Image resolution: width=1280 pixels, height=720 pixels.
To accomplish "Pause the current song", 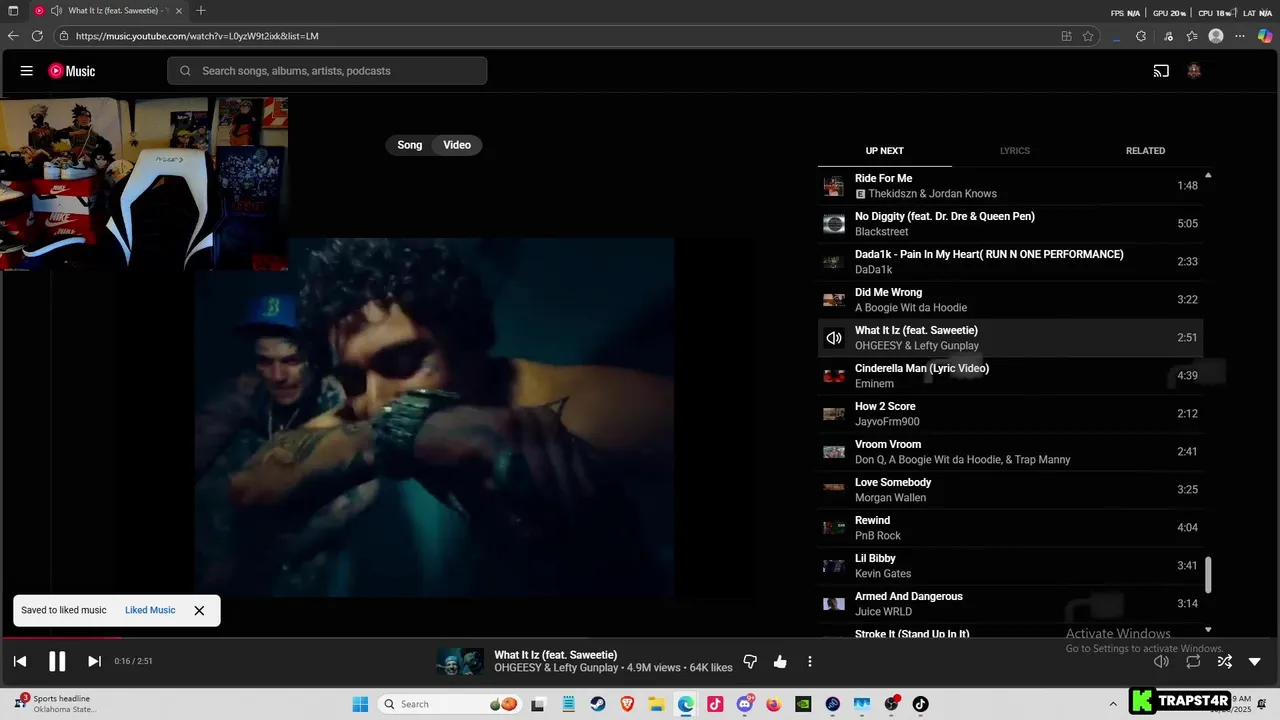I will pyautogui.click(x=57, y=661).
